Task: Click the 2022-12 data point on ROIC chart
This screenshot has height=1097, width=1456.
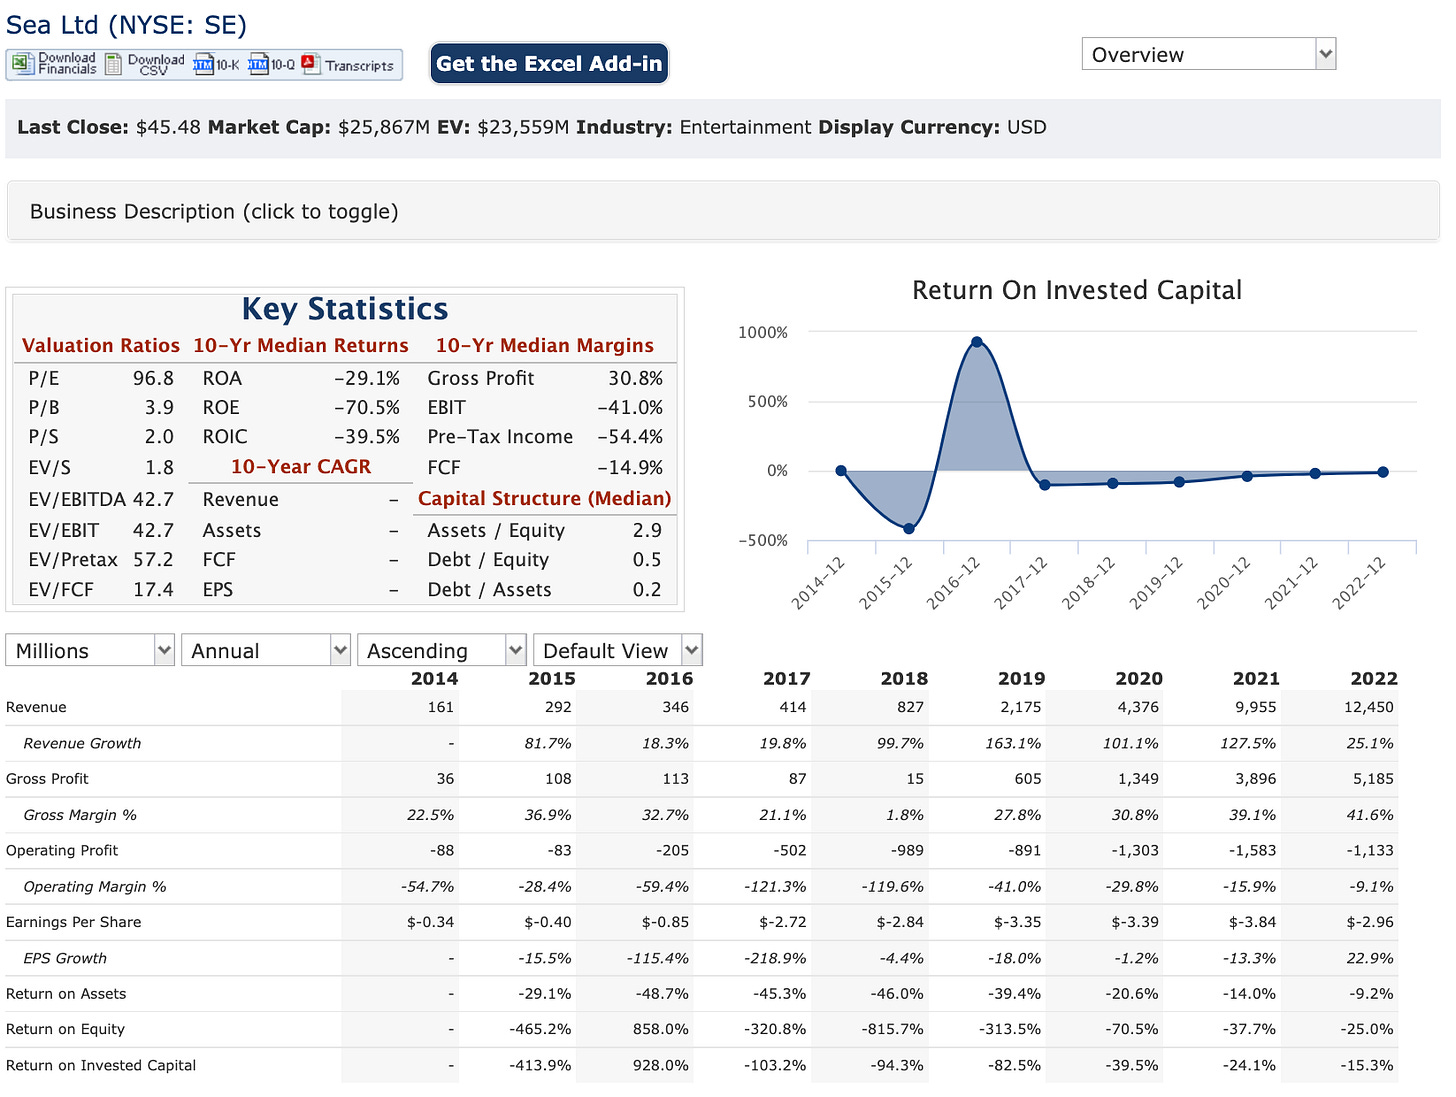Action: click(1383, 472)
